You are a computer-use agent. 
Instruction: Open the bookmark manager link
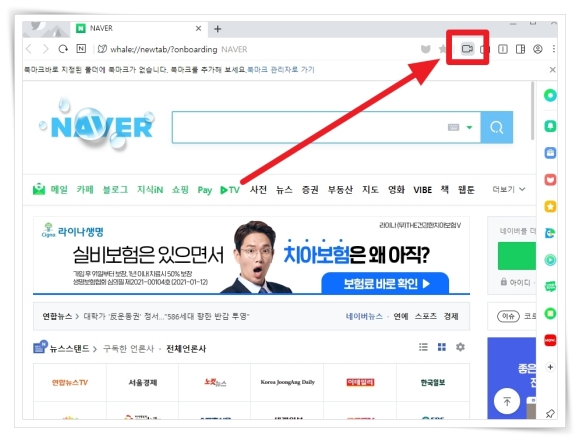pos(281,70)
